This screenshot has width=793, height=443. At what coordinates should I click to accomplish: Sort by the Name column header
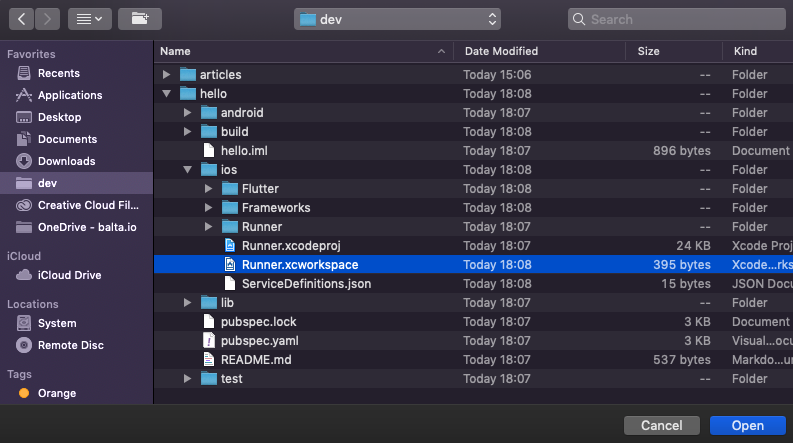click(x=303, y=51)
